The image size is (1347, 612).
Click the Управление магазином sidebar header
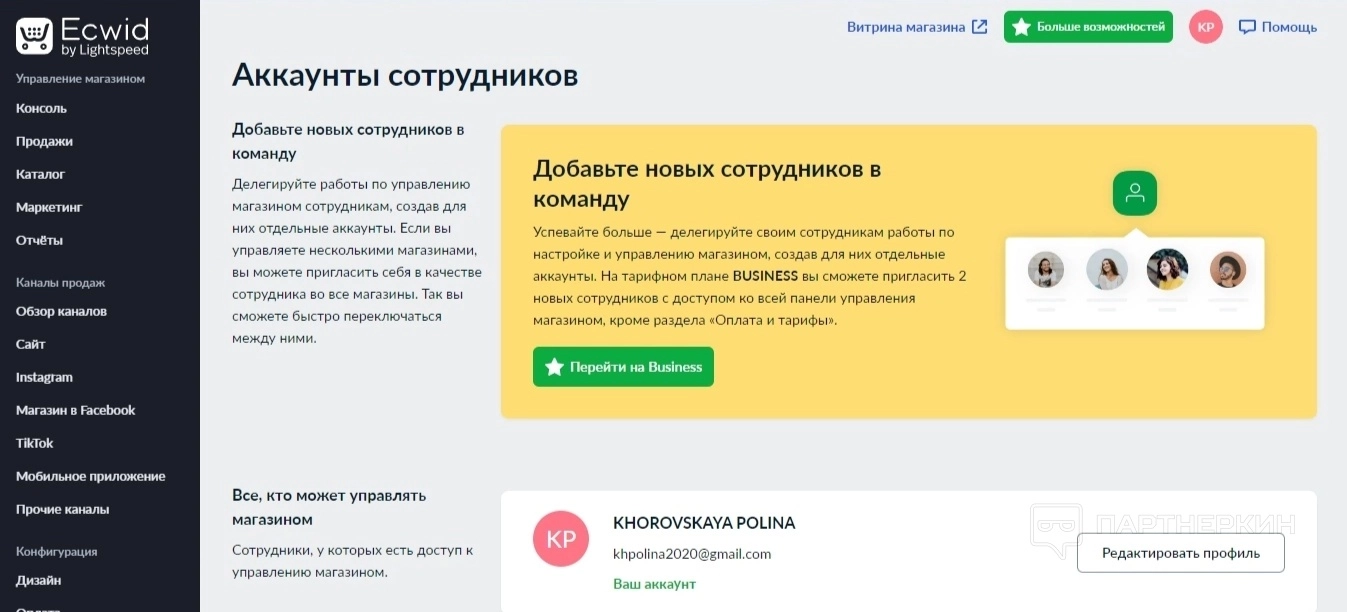(80, 78)
